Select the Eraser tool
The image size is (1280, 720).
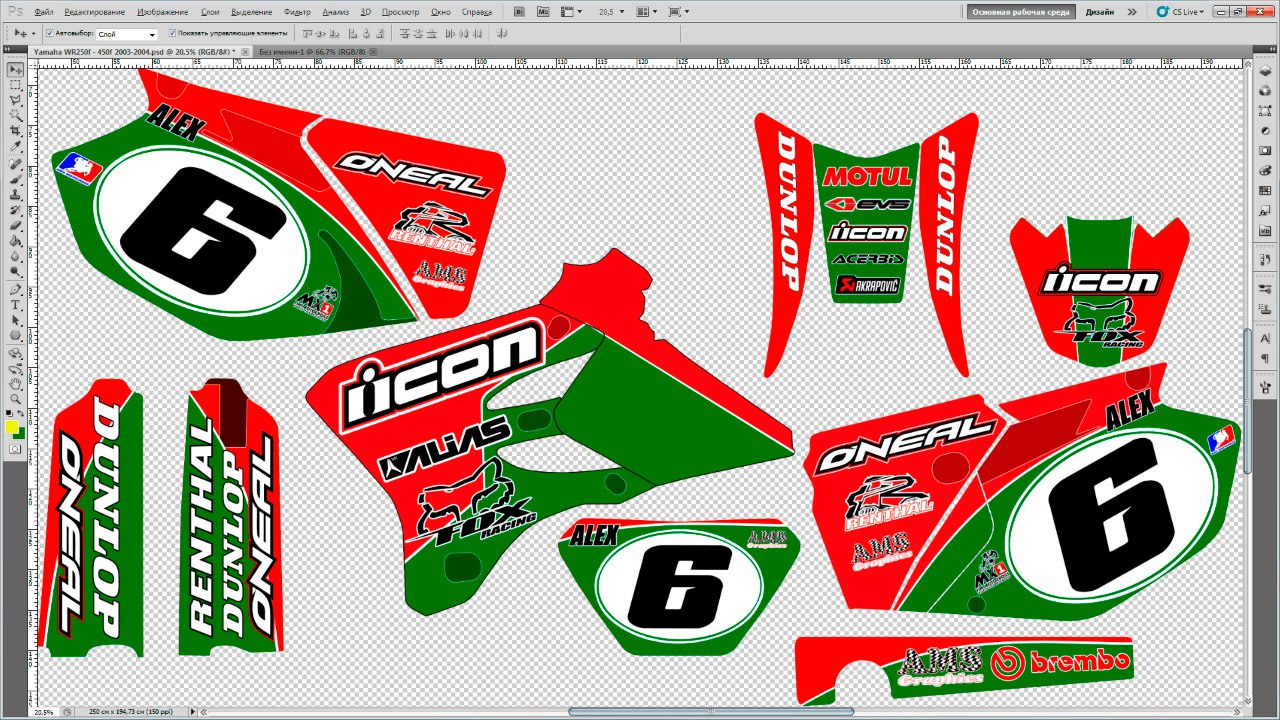coord(16,226)
